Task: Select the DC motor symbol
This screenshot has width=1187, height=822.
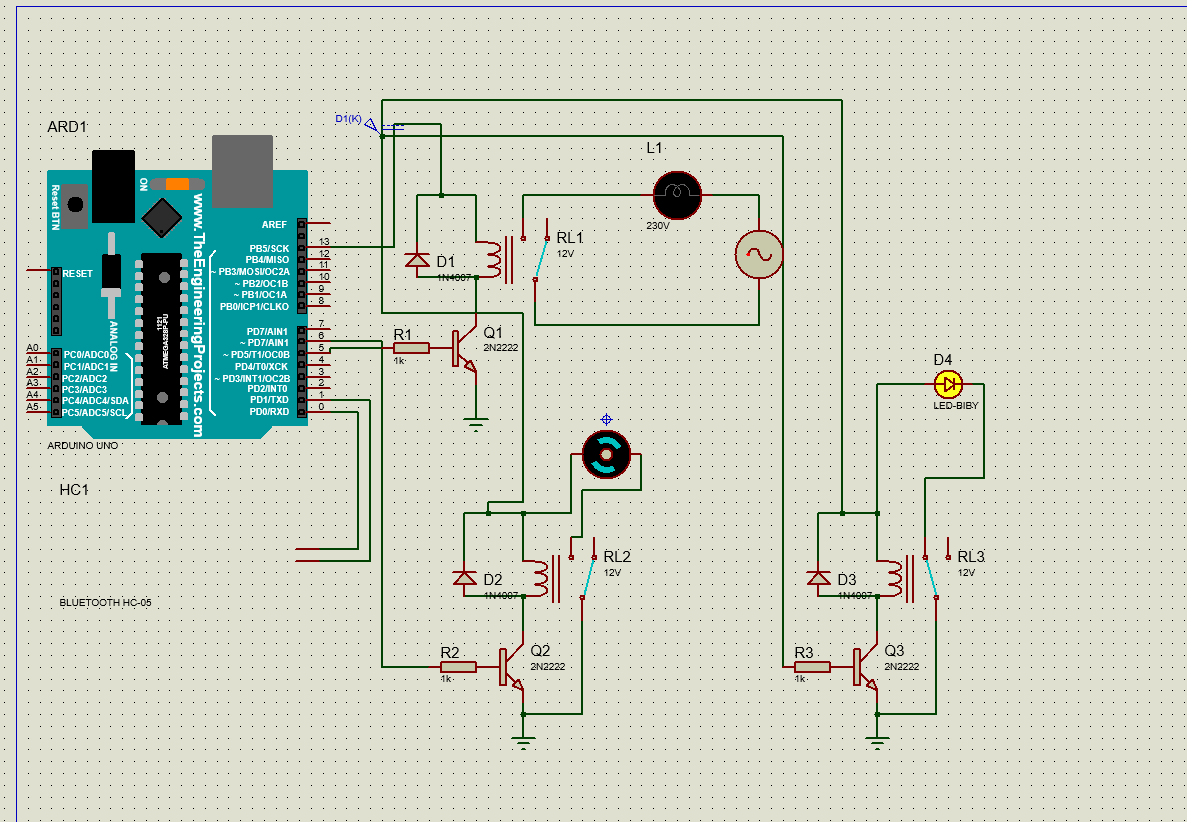Action: point(606,454)
